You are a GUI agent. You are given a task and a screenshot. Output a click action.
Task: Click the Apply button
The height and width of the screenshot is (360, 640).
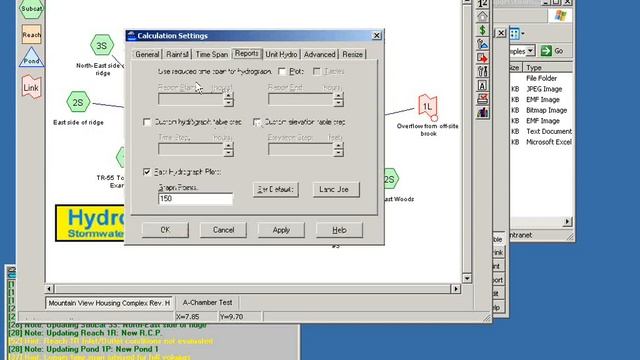click(281, 230)
